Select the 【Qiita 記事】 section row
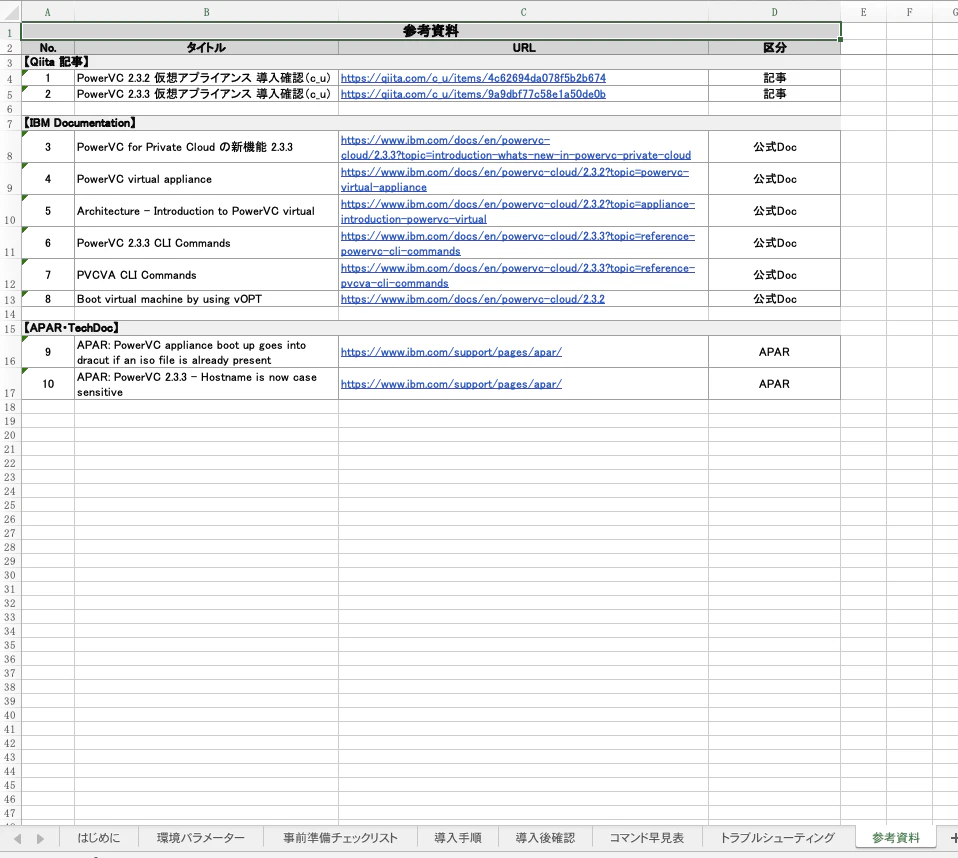958x858 pixels. (431, 62)
